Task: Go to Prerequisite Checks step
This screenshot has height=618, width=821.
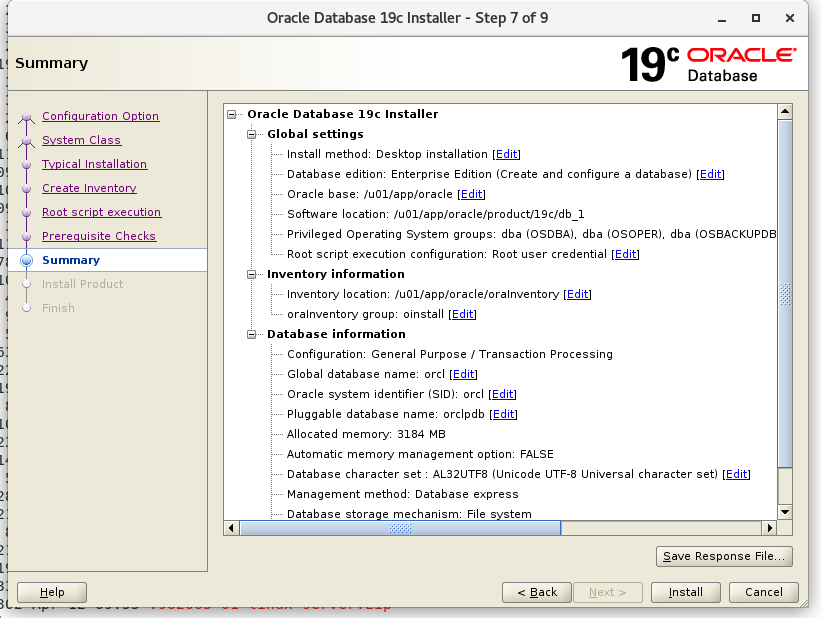Action: pos(99,236)
